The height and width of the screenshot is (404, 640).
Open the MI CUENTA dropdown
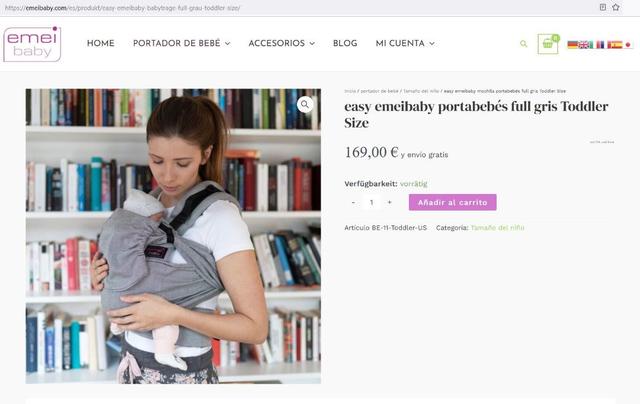(405, 43)
